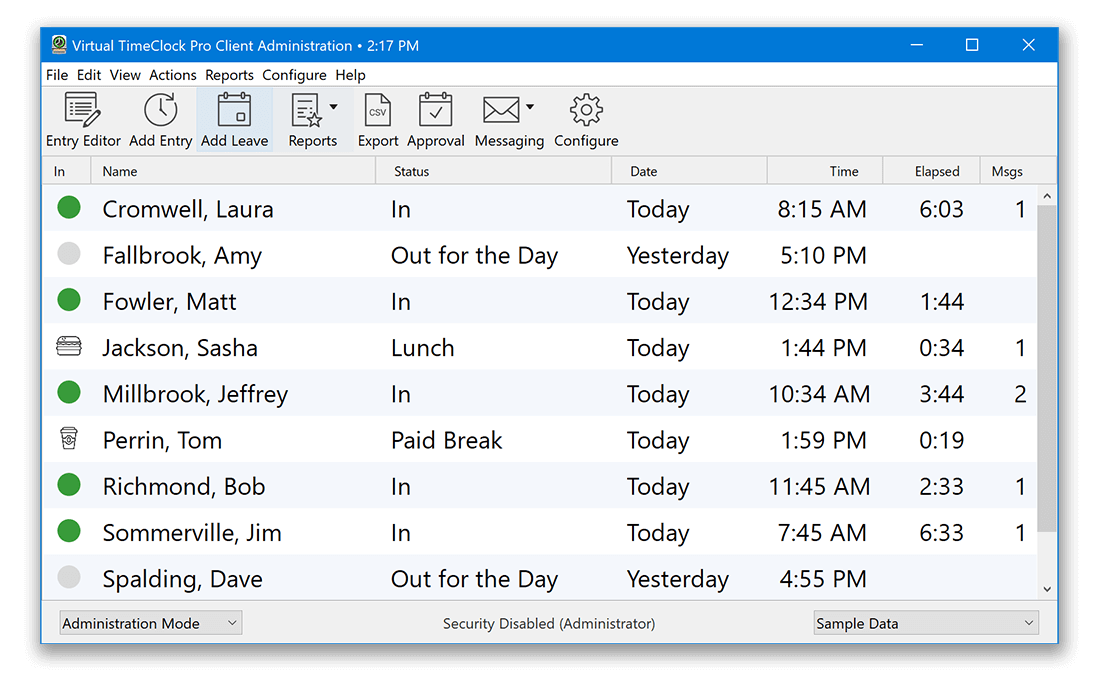This screenshot has height=677, width=1100.
Task: Open the Add Leave calendar tool
Action: (234, 110)
